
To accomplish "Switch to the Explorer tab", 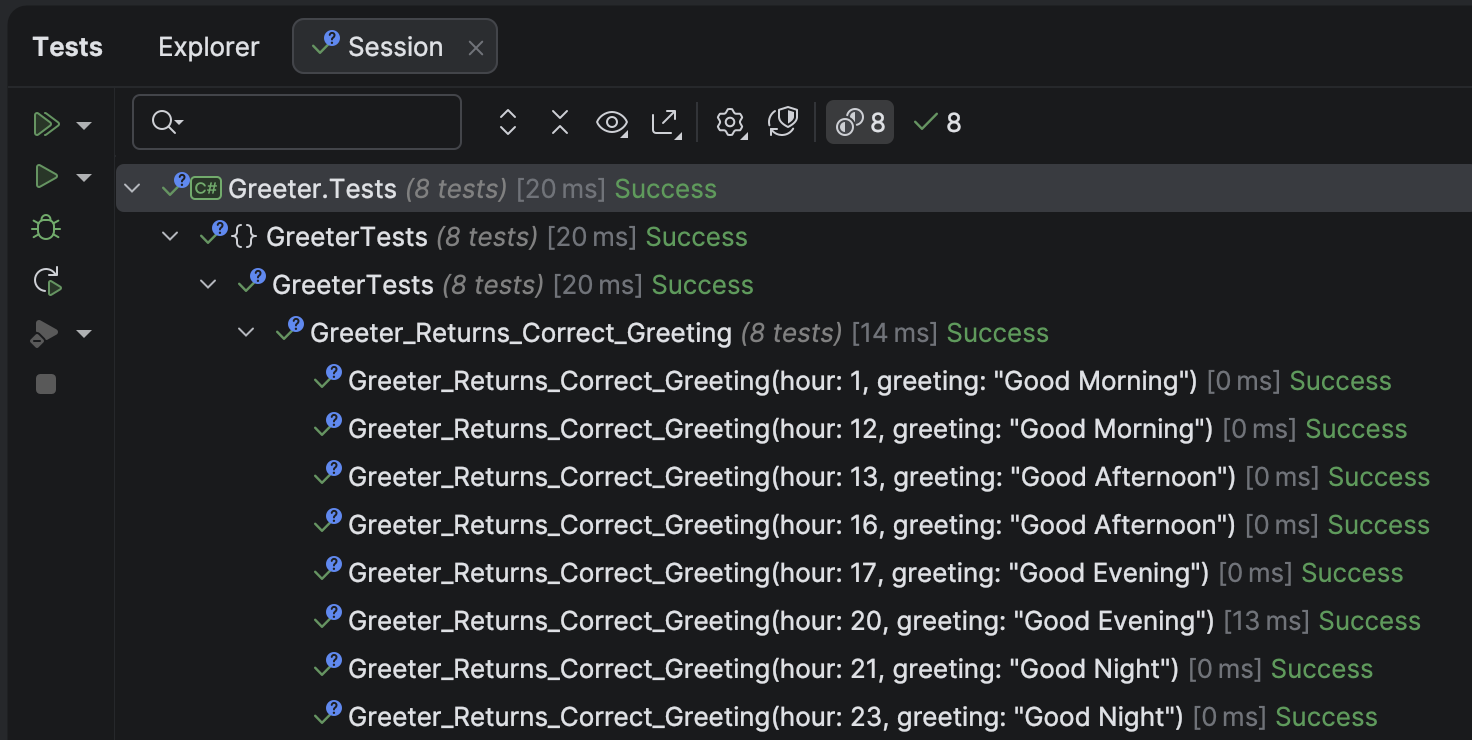I will (208, 46).
